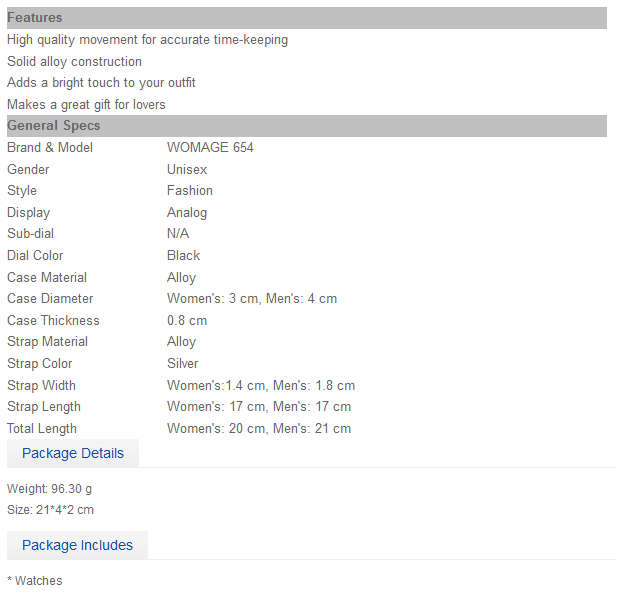622x595 pixels.
Task: Click the Case Diameter measurement value
Action: [254, 301]
